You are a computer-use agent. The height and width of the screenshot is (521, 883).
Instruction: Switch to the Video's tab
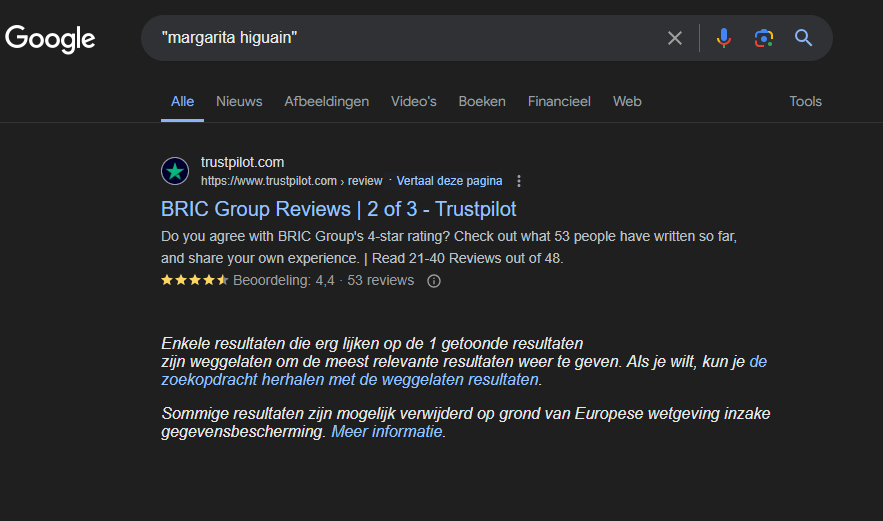[x=413, y=101]
